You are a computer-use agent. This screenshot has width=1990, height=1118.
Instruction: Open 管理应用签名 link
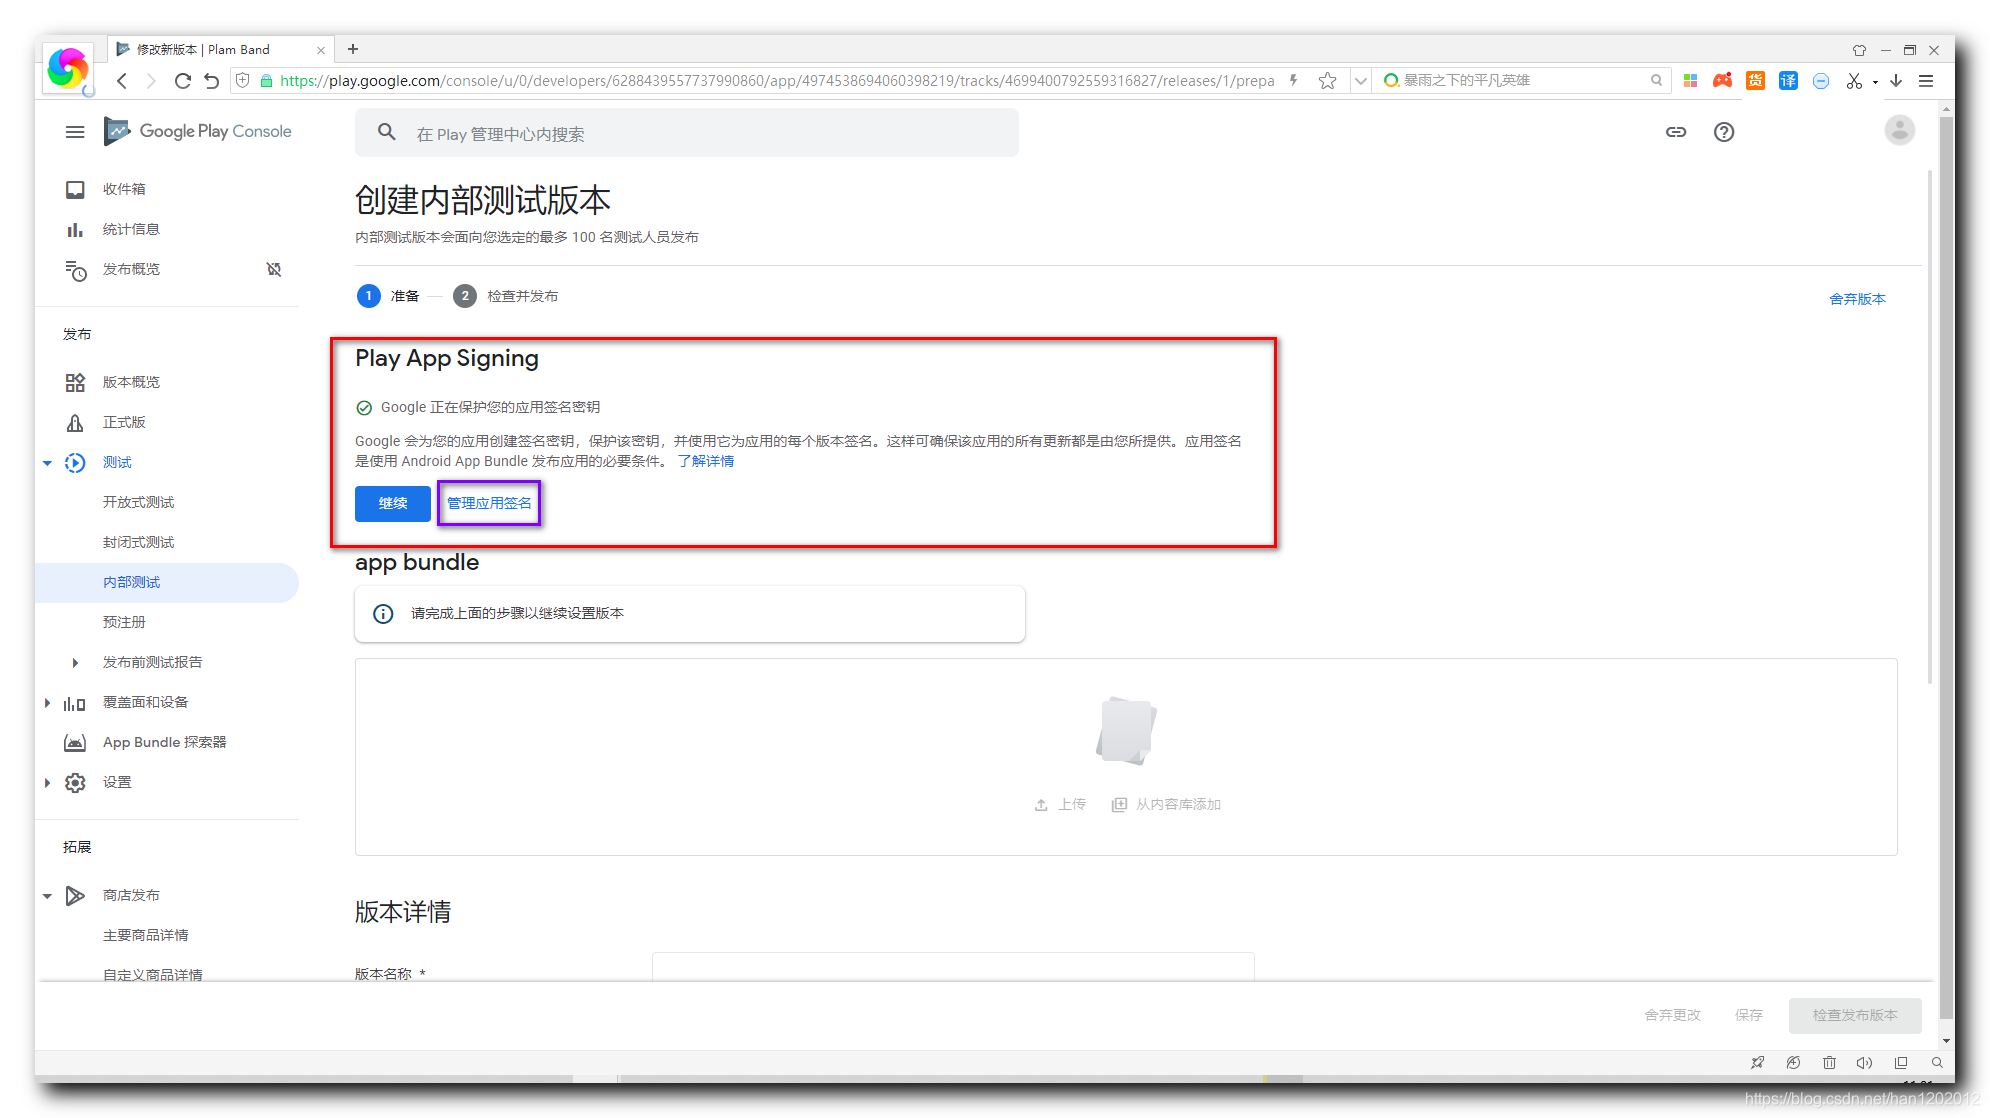(489, 503)
